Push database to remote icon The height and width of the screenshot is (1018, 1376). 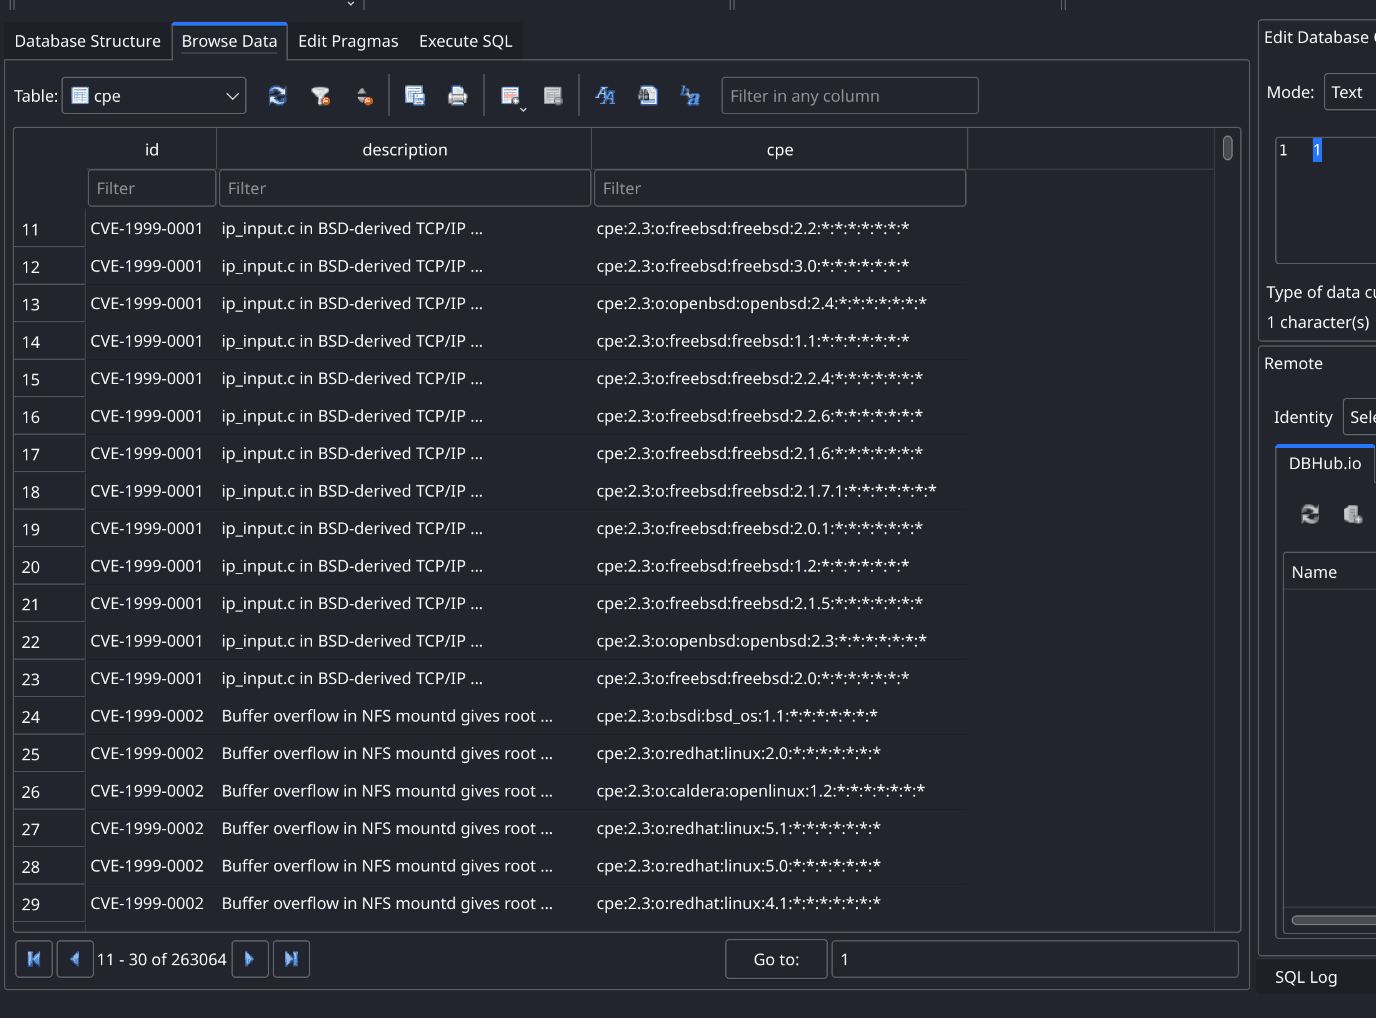(x=1353, y=514)
